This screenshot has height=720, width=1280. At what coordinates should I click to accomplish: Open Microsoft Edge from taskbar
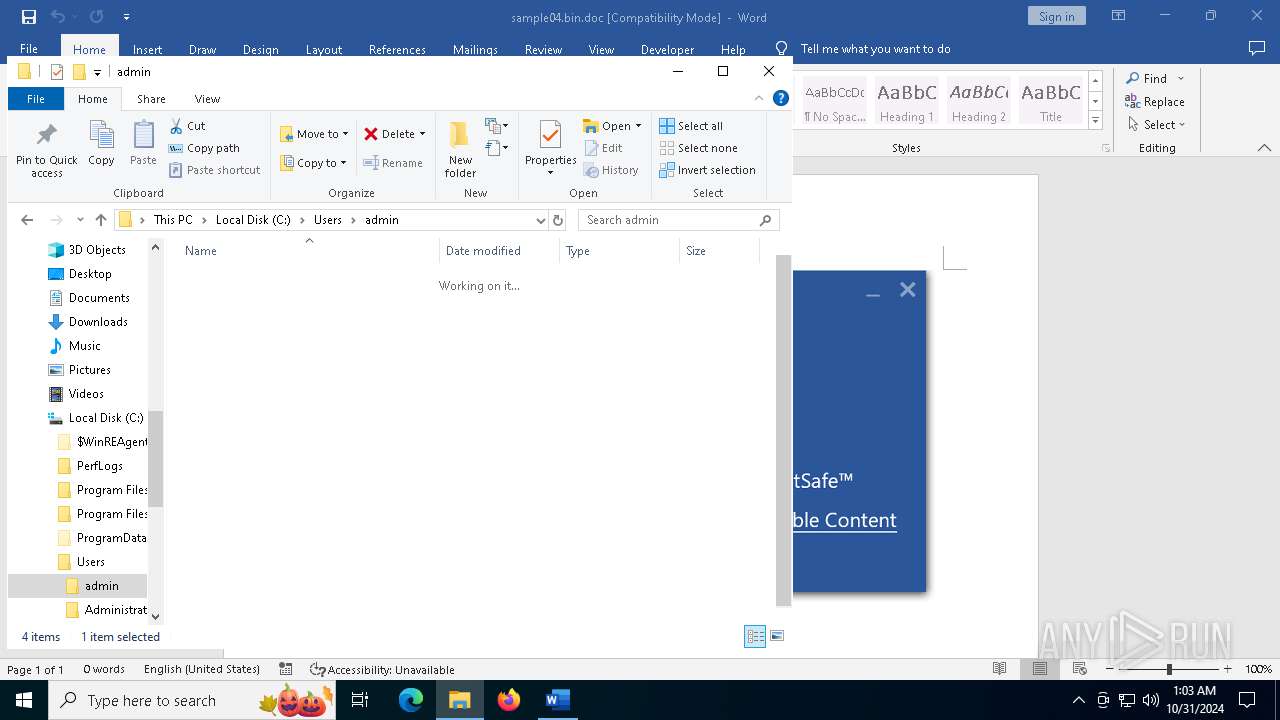(x=411, y=700)
